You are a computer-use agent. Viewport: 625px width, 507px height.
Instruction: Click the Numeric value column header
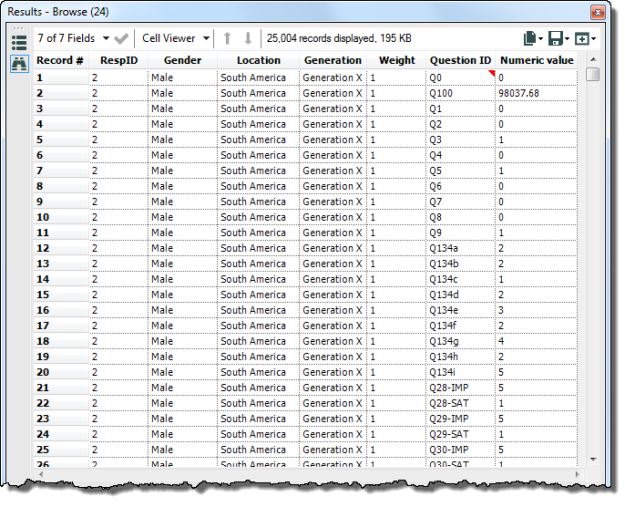[x=537, y=61]
